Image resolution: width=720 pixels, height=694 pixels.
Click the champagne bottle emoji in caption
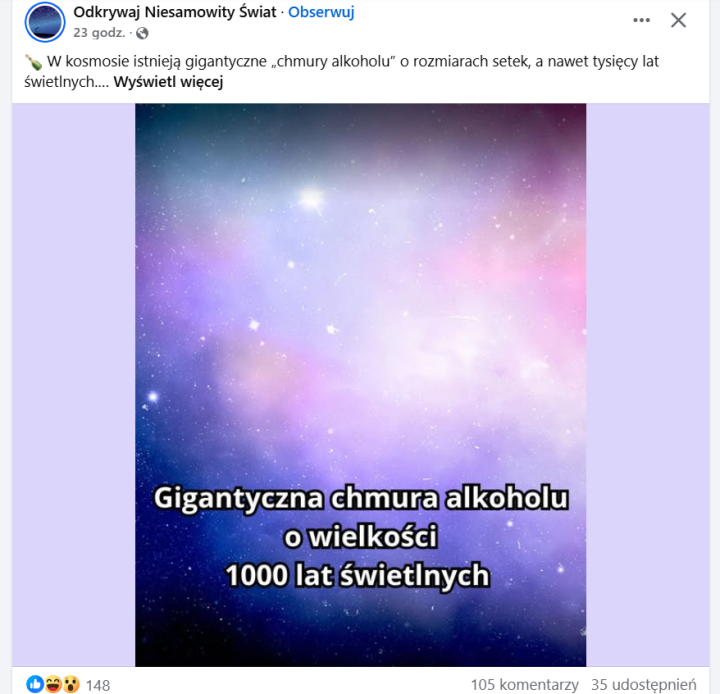coord(34,62)
